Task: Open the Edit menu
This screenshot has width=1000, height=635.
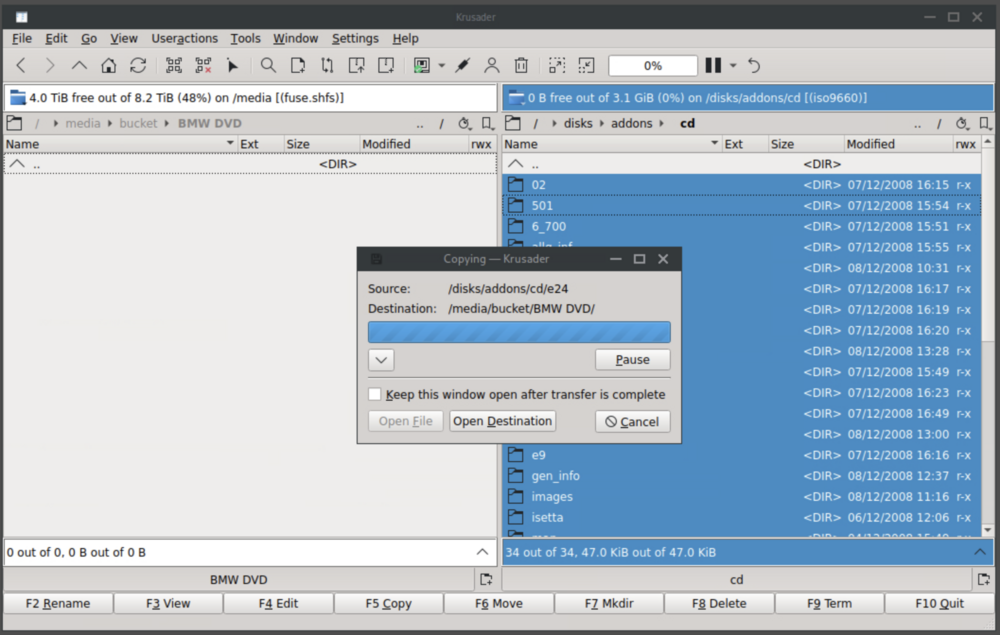Action: [56, 38]
